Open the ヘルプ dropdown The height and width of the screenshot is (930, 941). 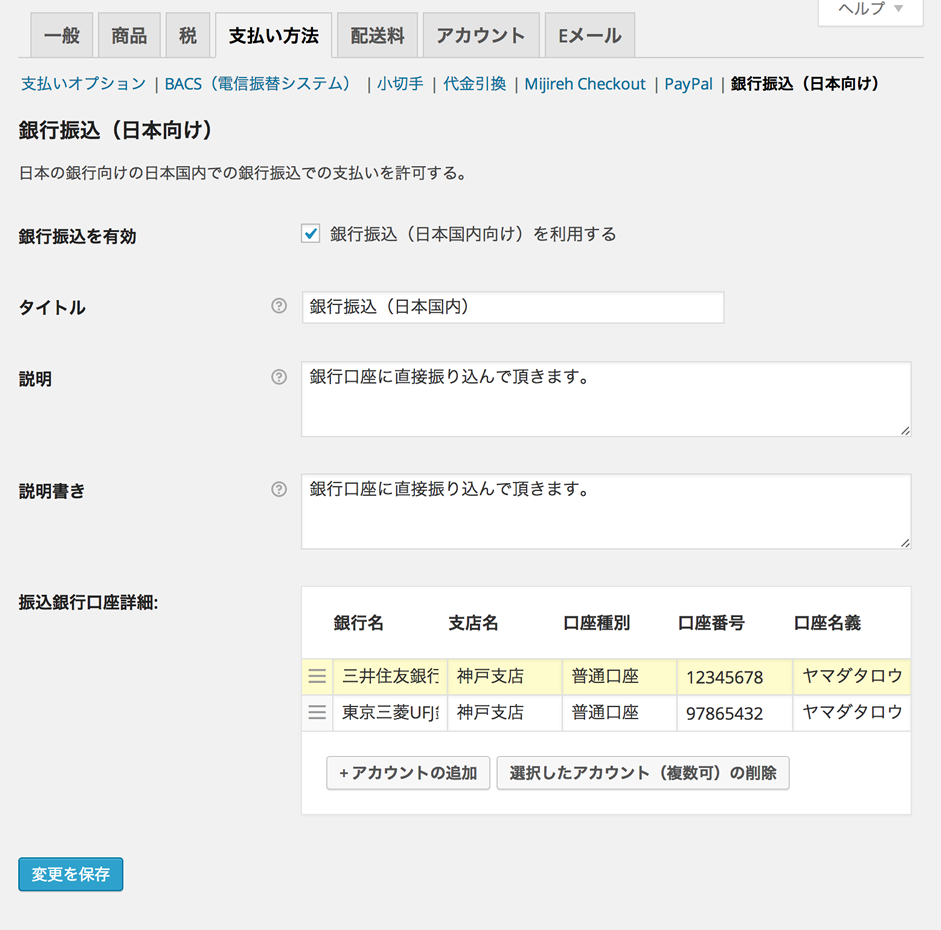870,10
